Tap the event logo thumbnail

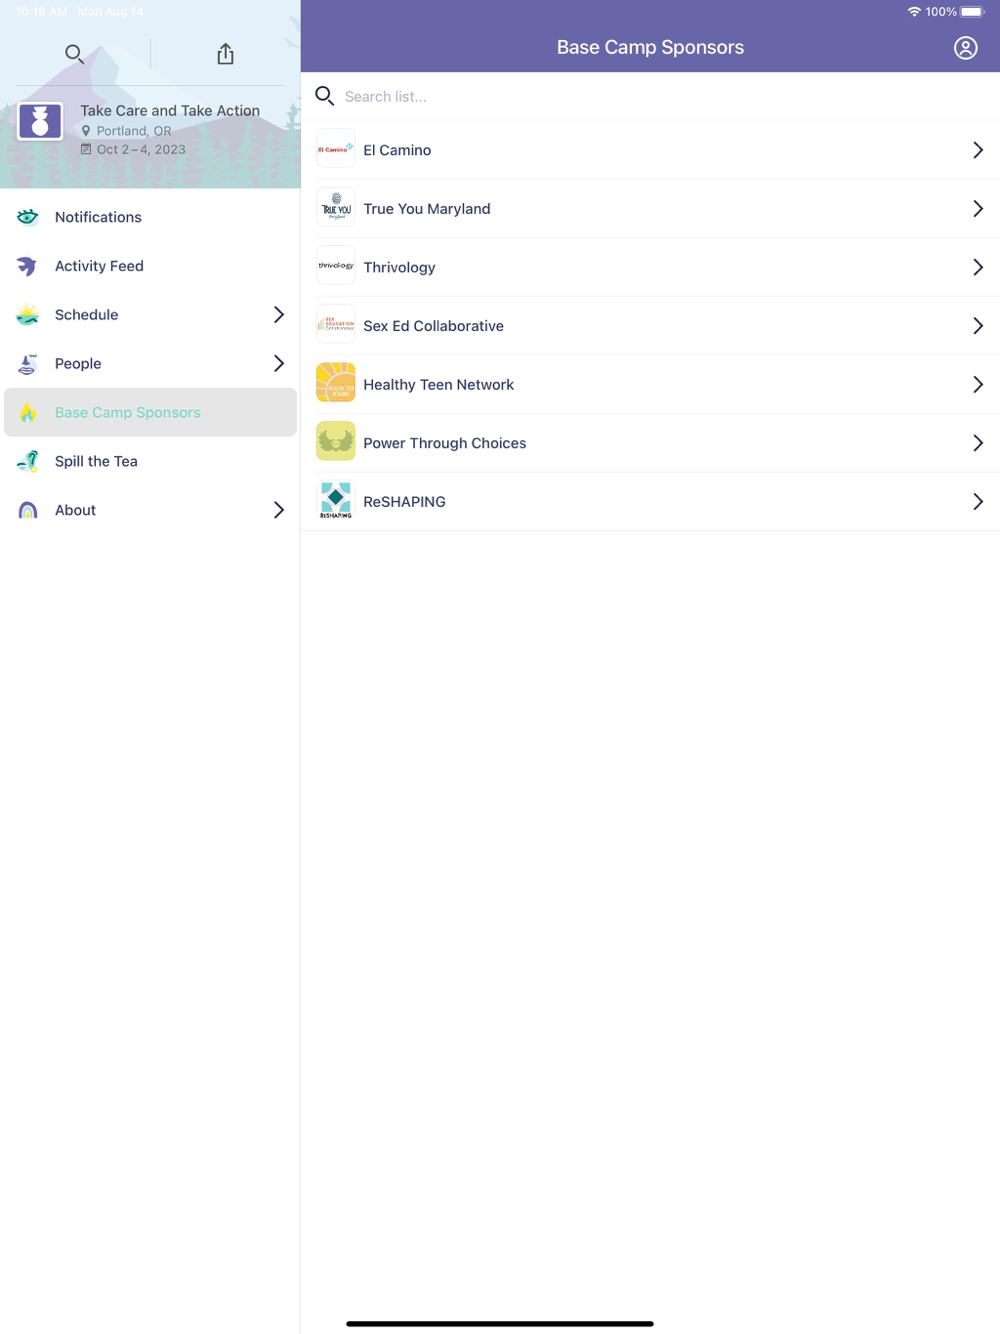pos(40,122)
